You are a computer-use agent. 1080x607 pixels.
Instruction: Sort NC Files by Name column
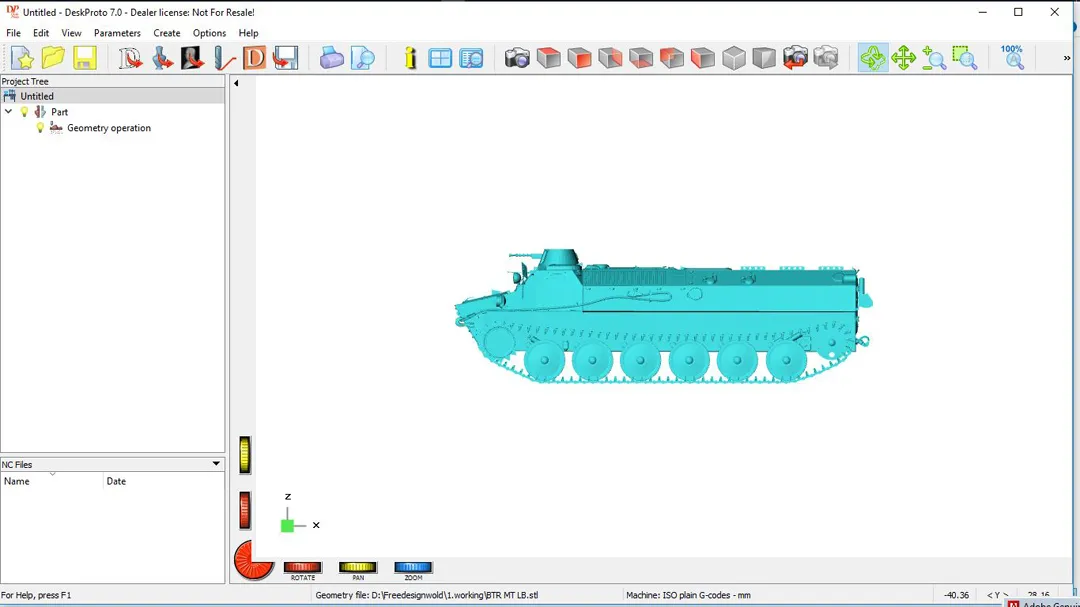[52, 481]
